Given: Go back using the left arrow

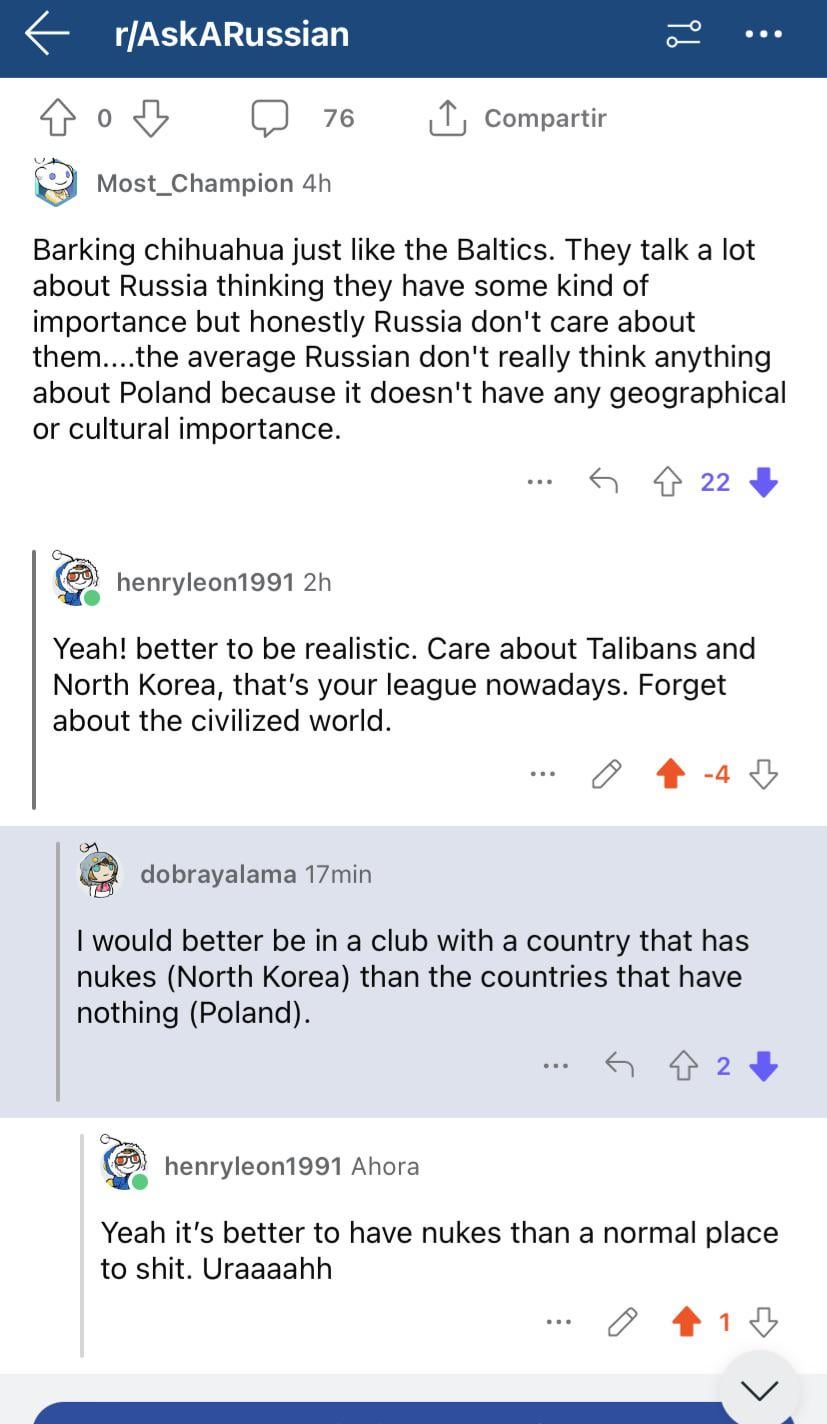Looking at the screenshot, I should pos(47,33).
